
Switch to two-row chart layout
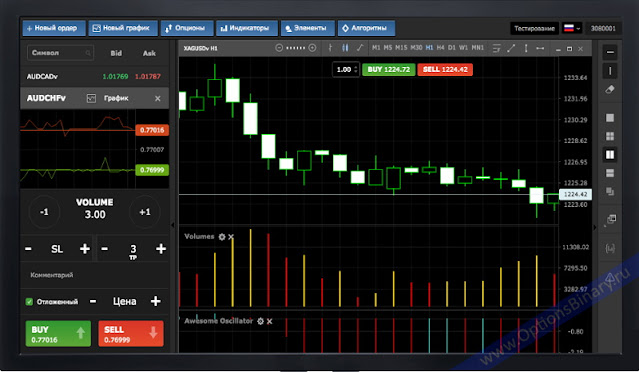pos(610,173)
